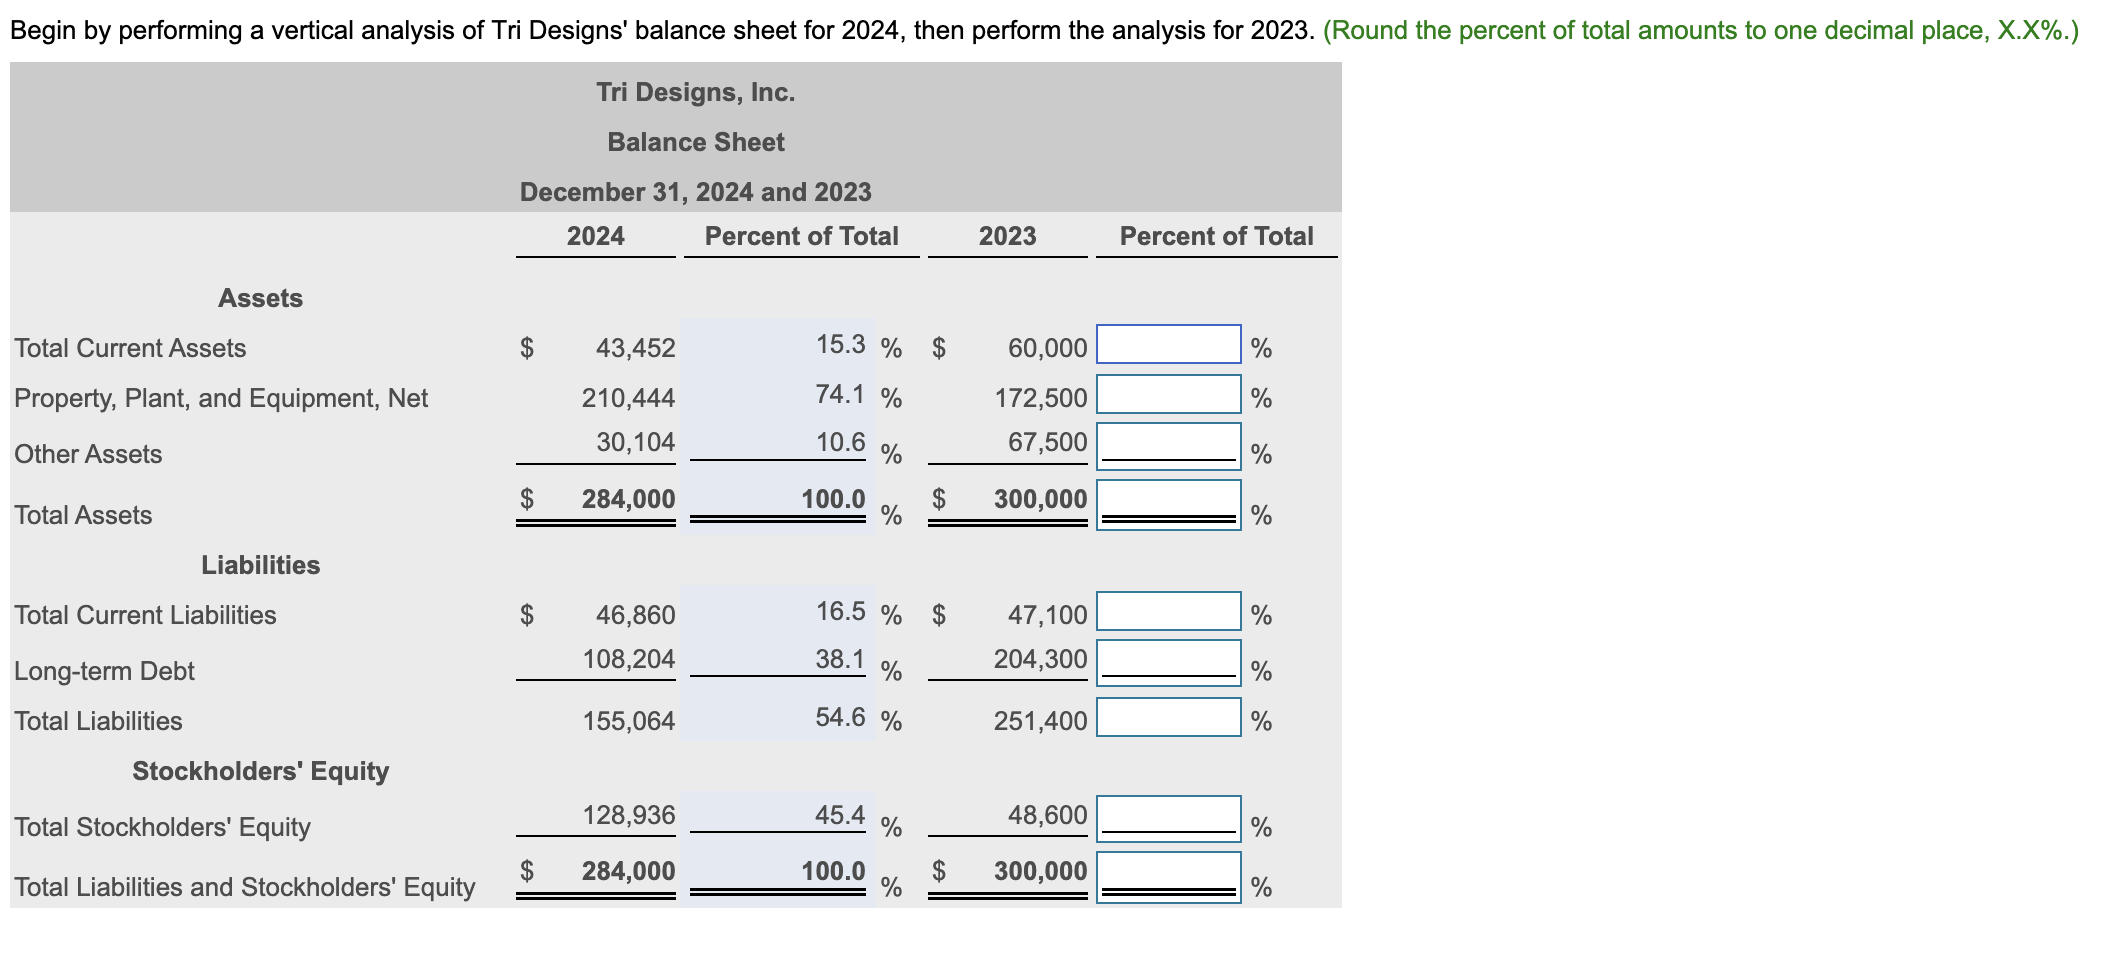Click the Tri Designs, Inc. title

coord(696,92)
